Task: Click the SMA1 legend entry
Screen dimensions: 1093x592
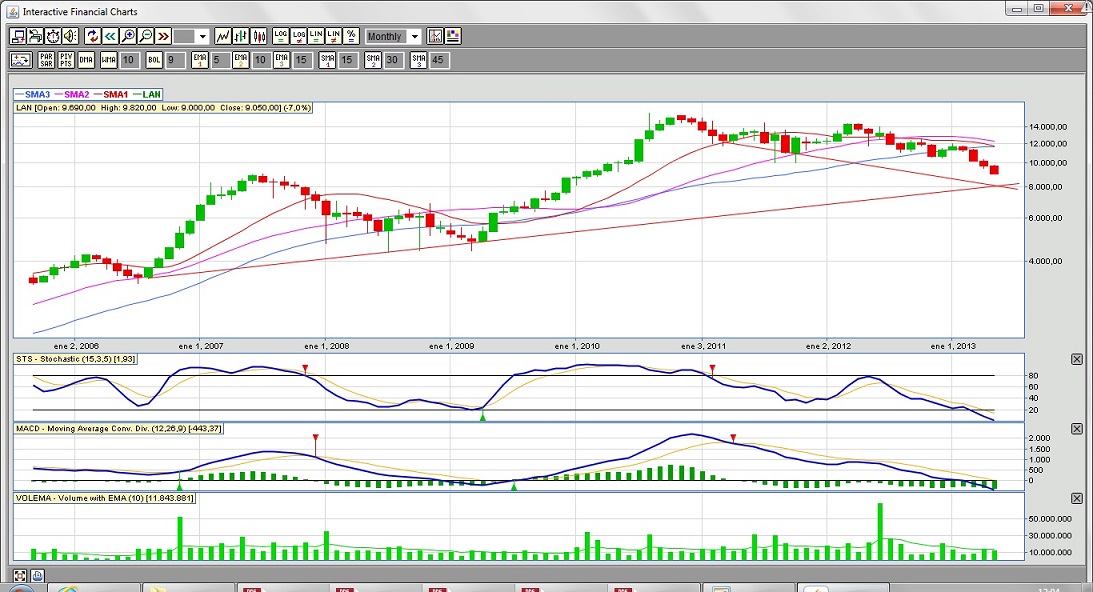Action: coord(111,94)
